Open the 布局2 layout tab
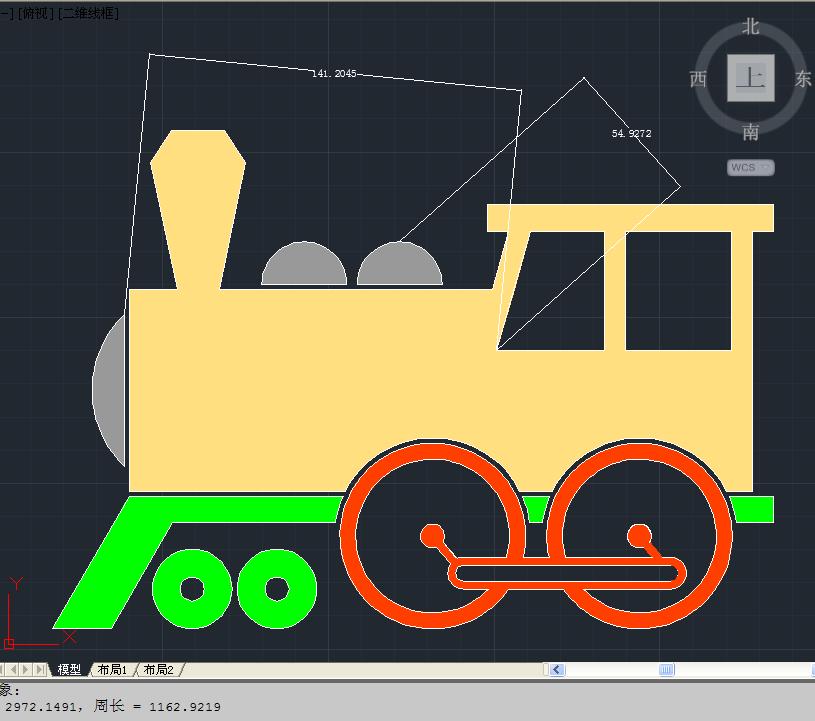 coord(157,669)
